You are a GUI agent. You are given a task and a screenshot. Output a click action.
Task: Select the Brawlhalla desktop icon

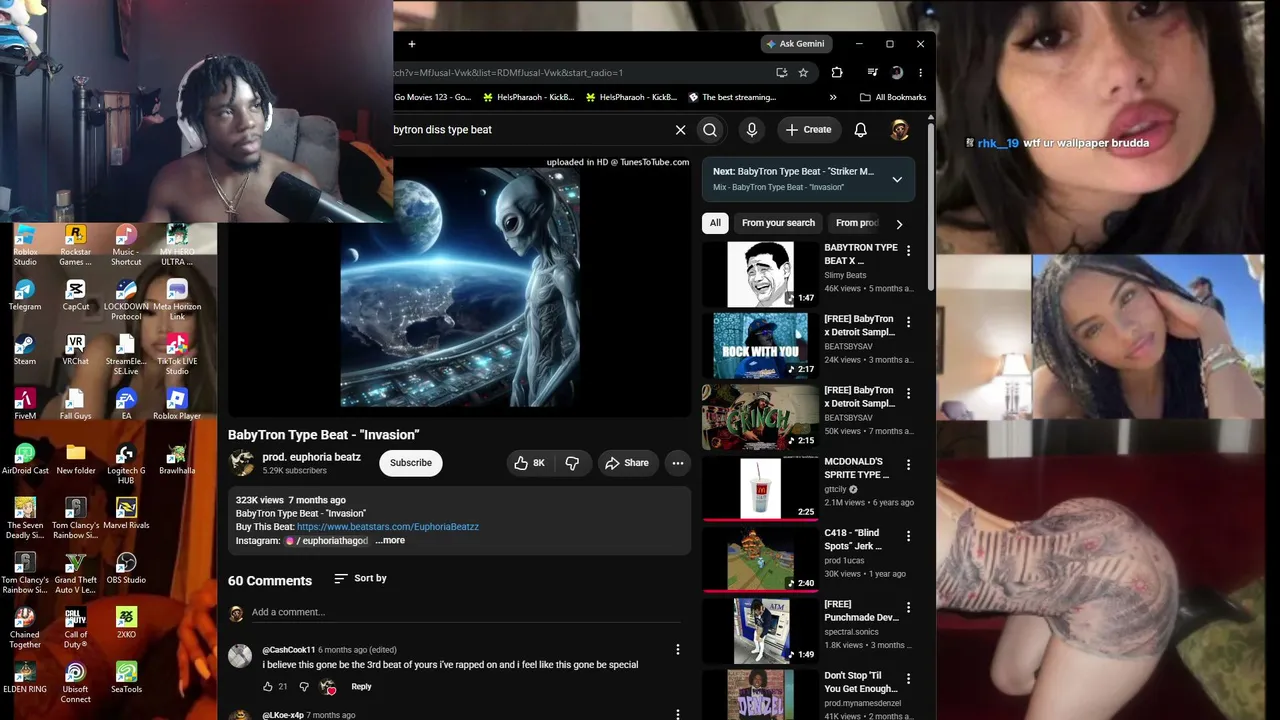coord(177,460)
